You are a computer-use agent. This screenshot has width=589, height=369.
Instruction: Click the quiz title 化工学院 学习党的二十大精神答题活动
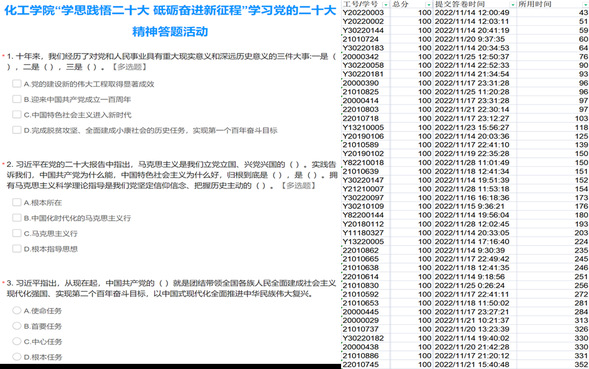(170, 21)
